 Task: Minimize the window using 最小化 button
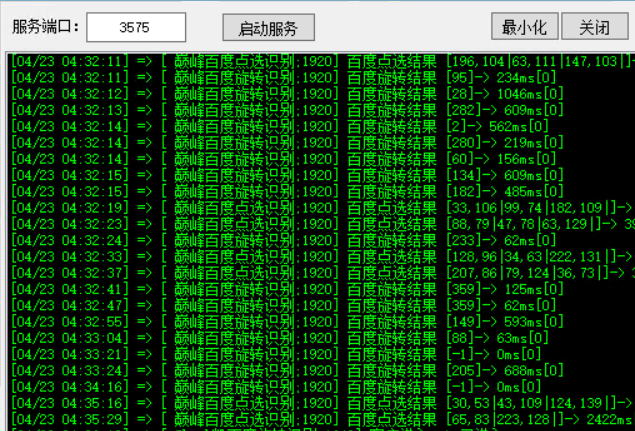pyautogui.click(x=525, y=26)
